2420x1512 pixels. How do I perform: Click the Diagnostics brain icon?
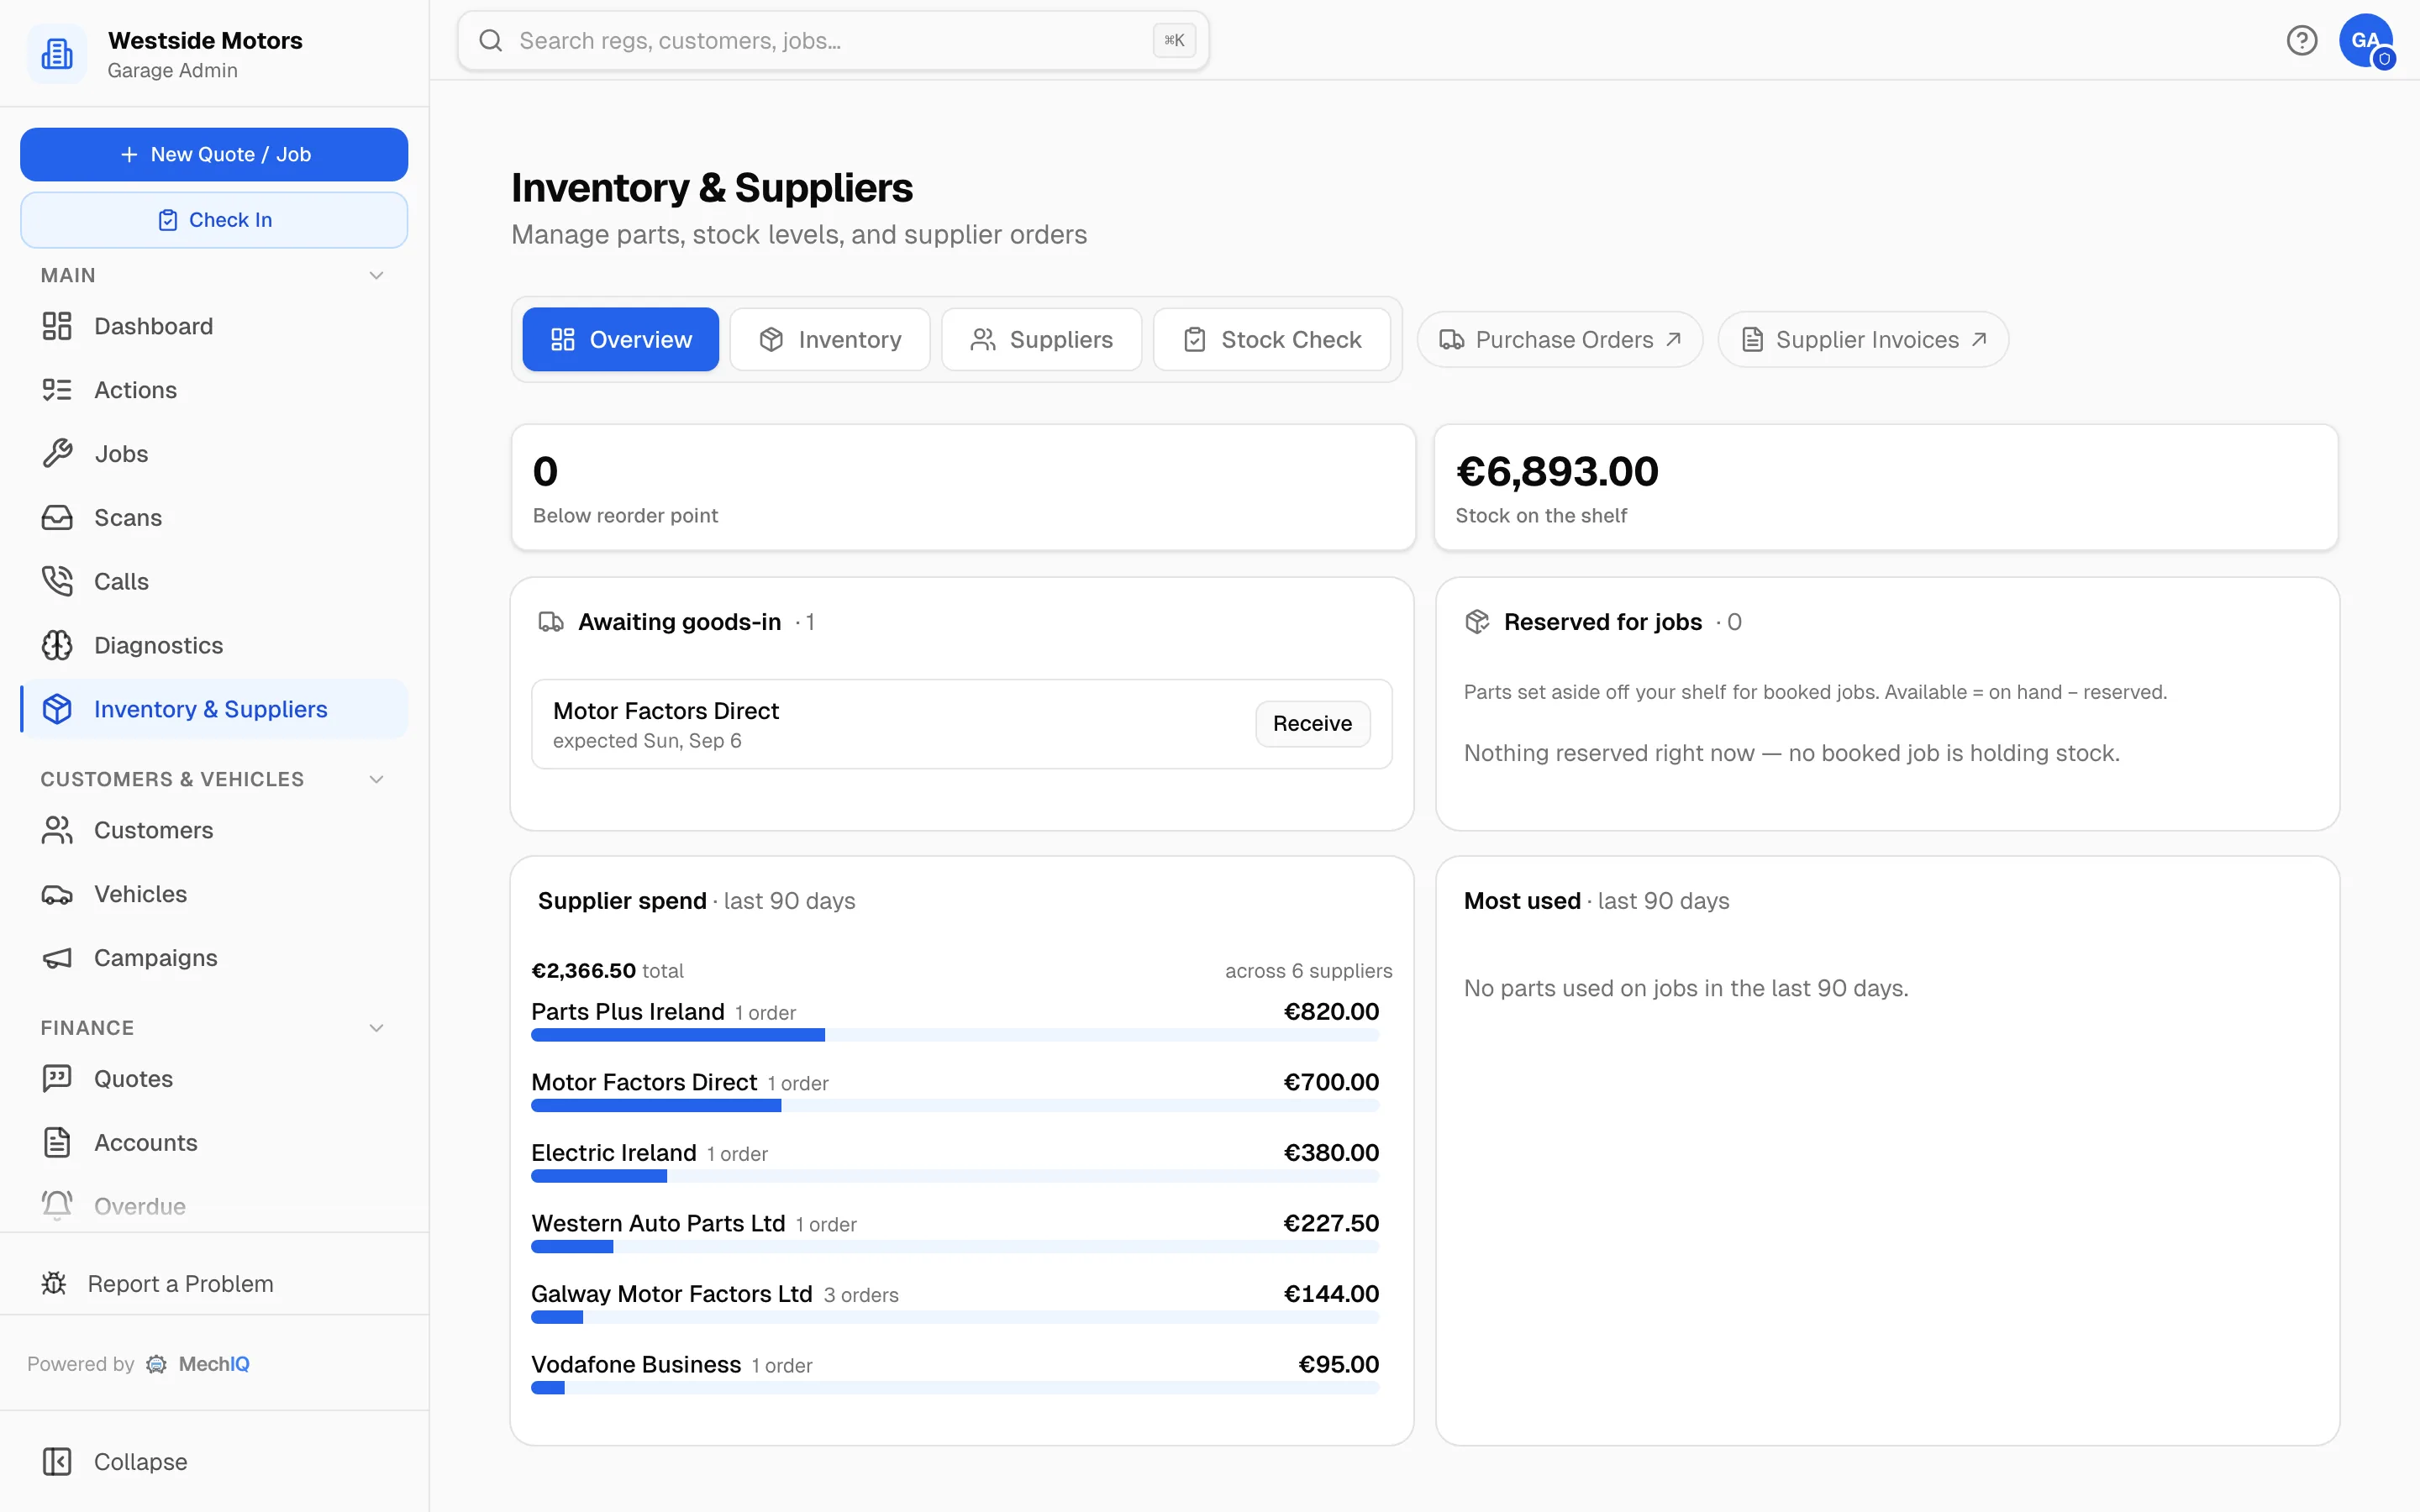tap(57, 645)
